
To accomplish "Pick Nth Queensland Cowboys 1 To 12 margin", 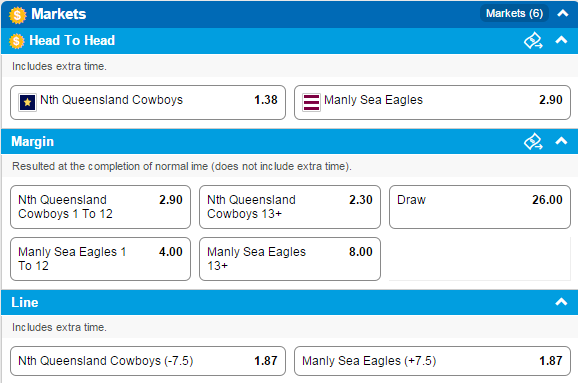I will click(x=100, y=207).
